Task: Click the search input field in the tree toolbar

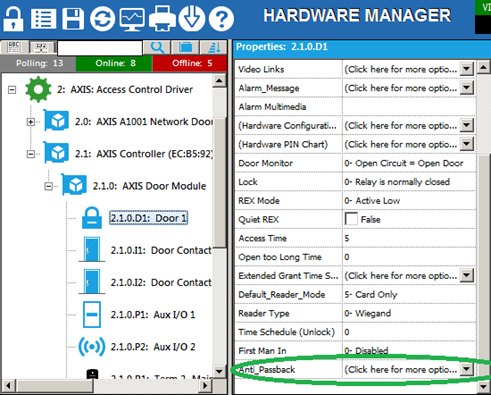Action: pos(100,48)
